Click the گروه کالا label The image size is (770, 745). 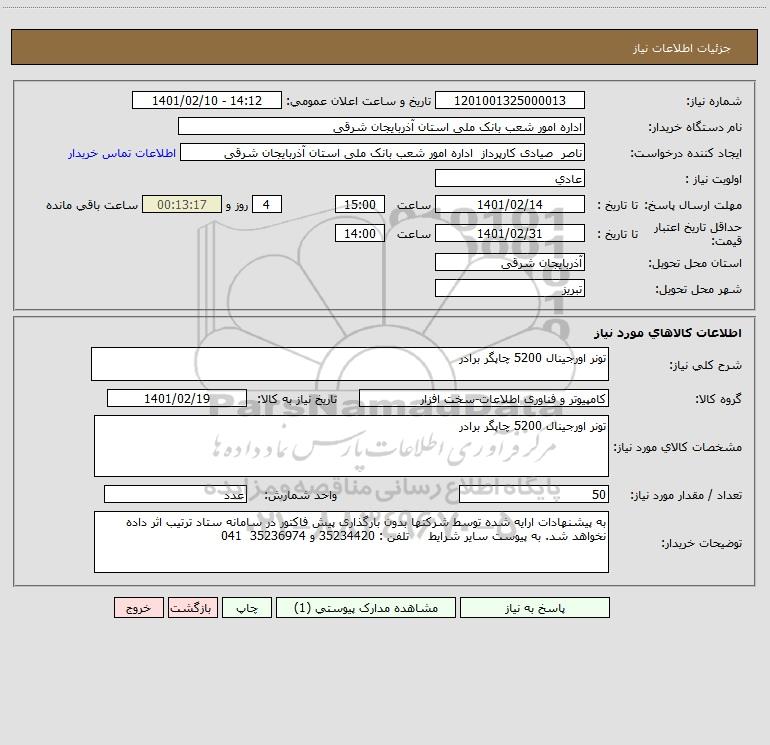click(719, 399)
